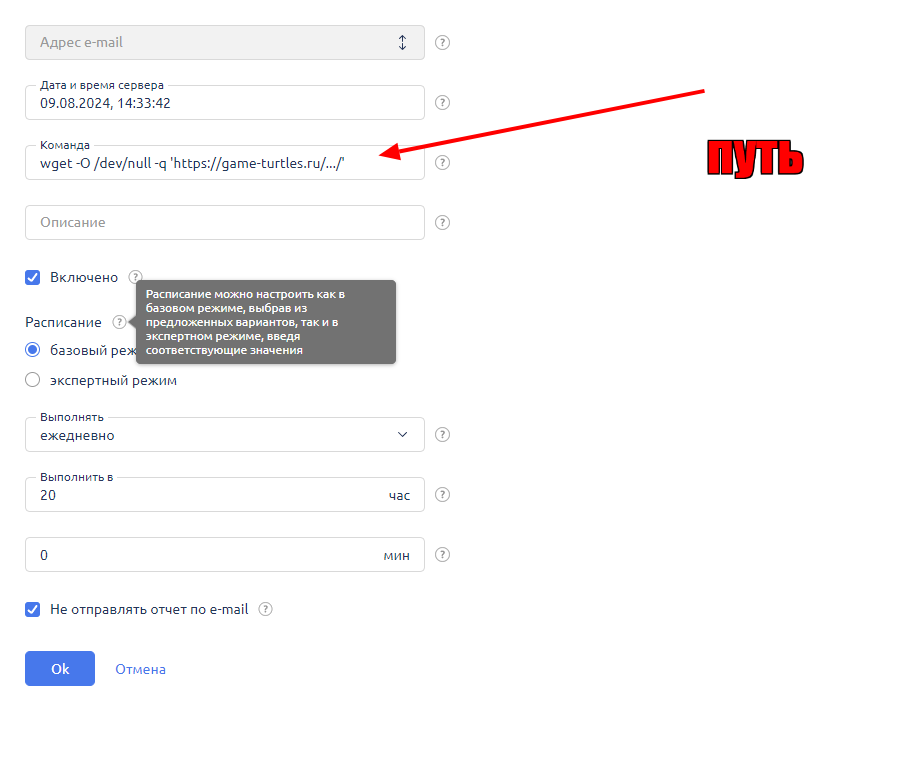924x768 pixels.
Task: Click help icon next to Выполнять dropdown
Action: pos(443,435)
